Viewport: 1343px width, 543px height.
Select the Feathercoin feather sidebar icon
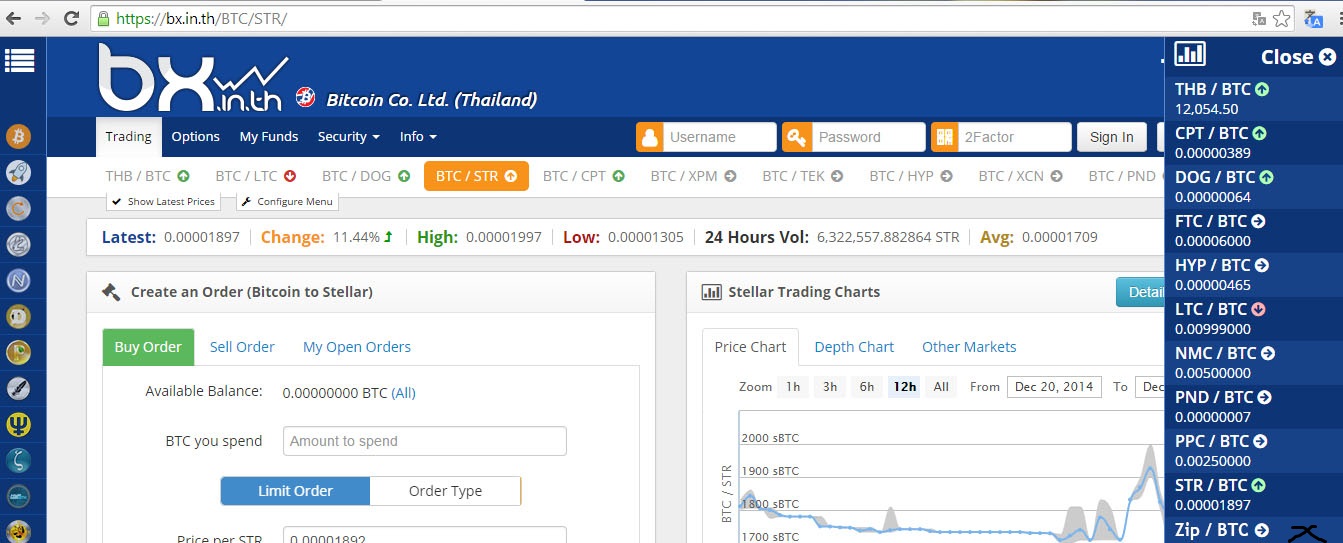19,388
